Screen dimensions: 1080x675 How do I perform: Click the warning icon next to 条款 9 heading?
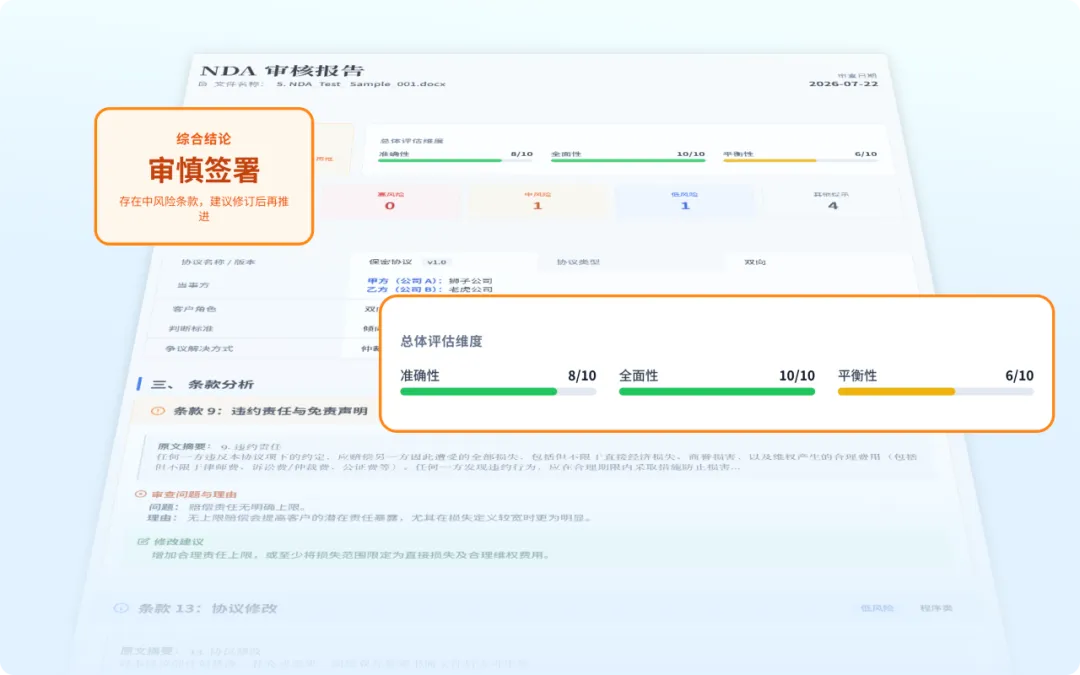(158, 411)
